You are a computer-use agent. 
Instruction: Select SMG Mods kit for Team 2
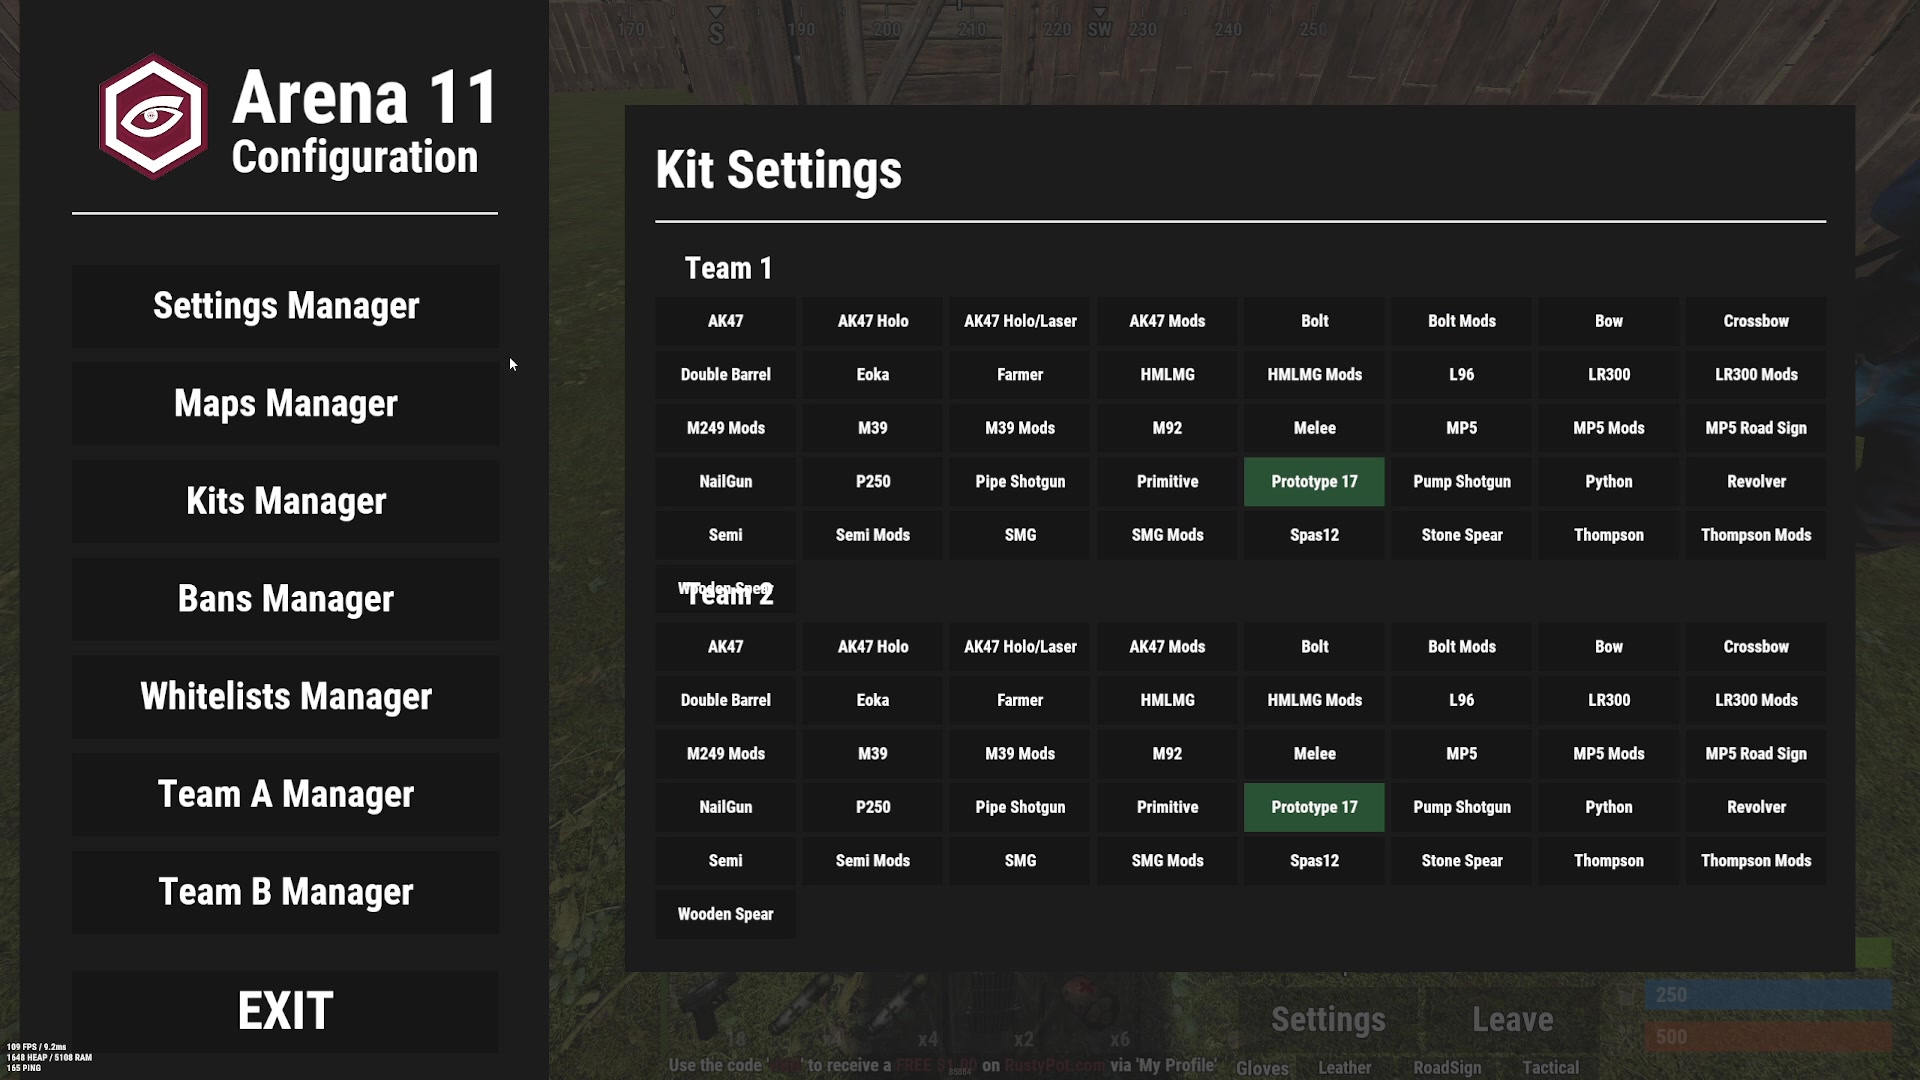point(1167,861)
